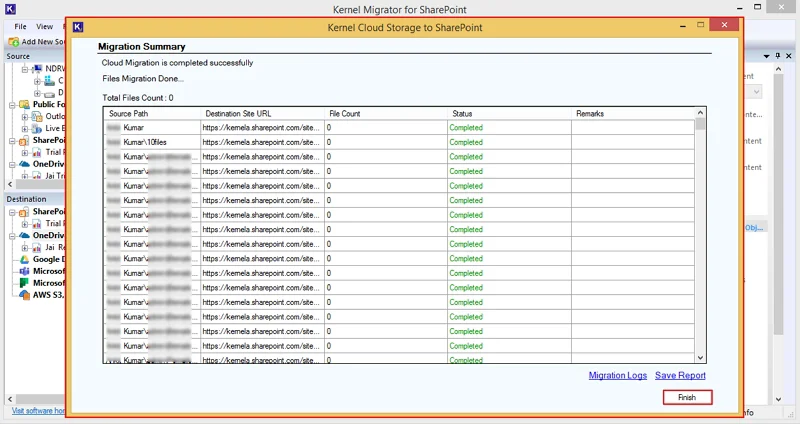Expand the C drive node in Source tree

(x=37, y=81)
